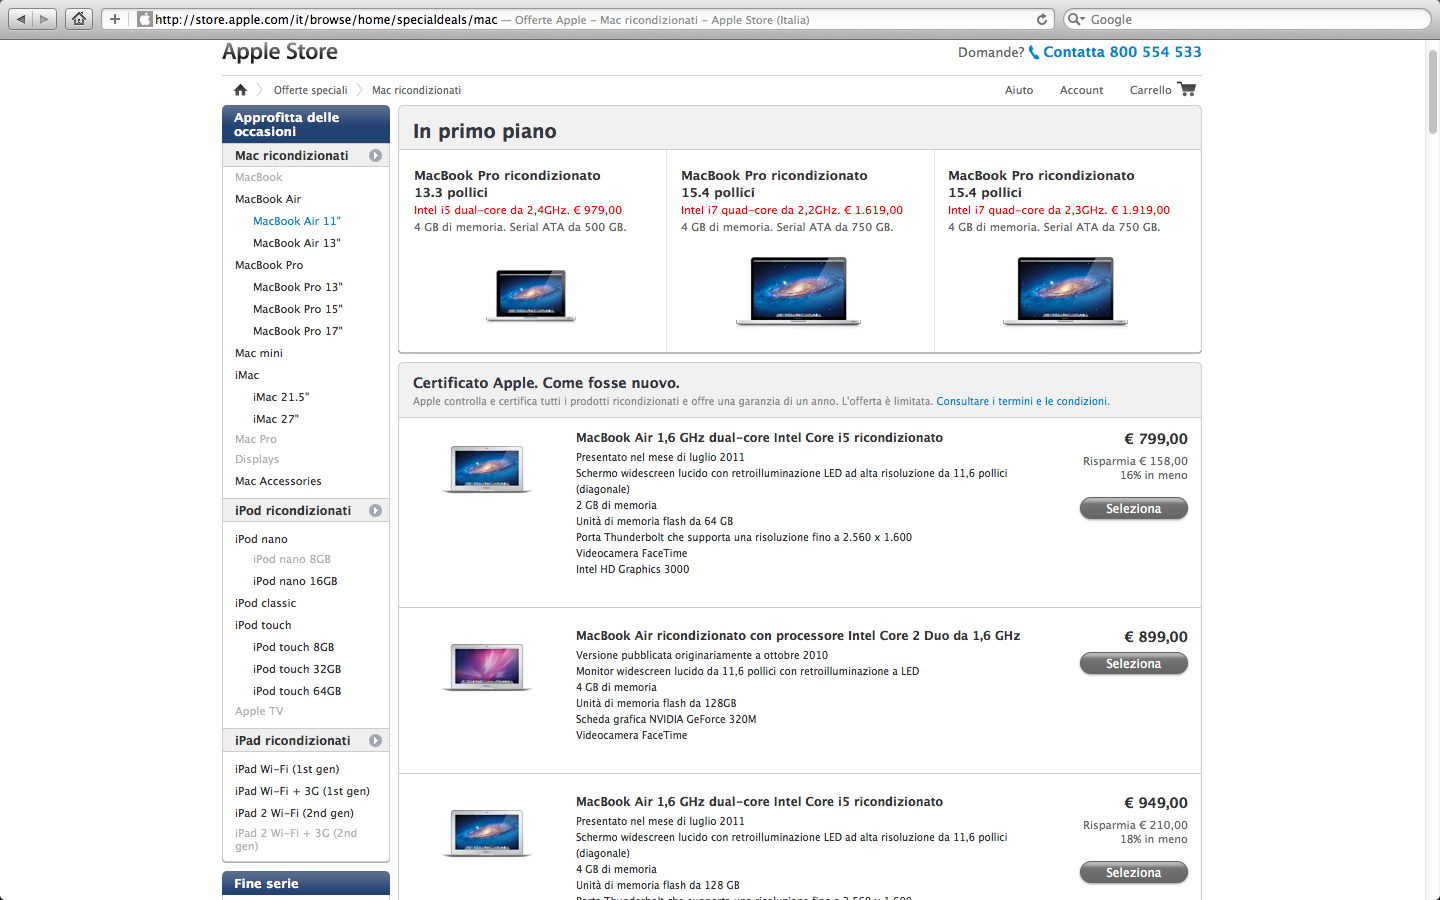Select MacBook Air 11" in the sidebar

[297, 221]
